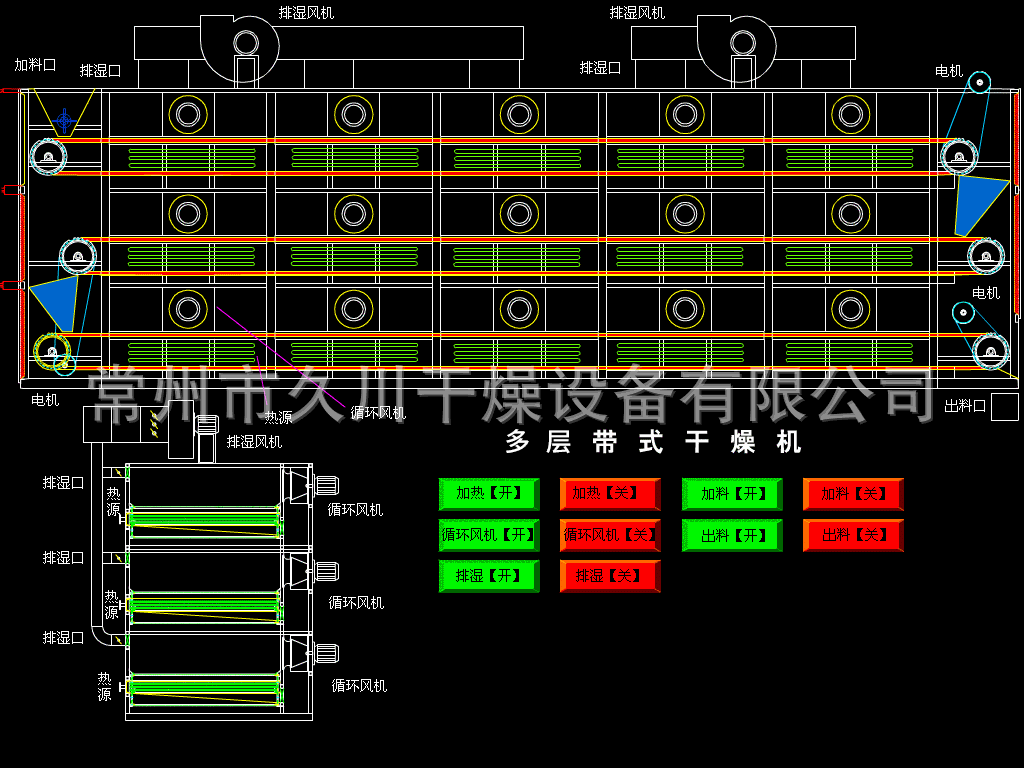Stop circulation fans with 循环风机【关】
The width and height of the screenshot is (1024, 768).
[610, 535]
